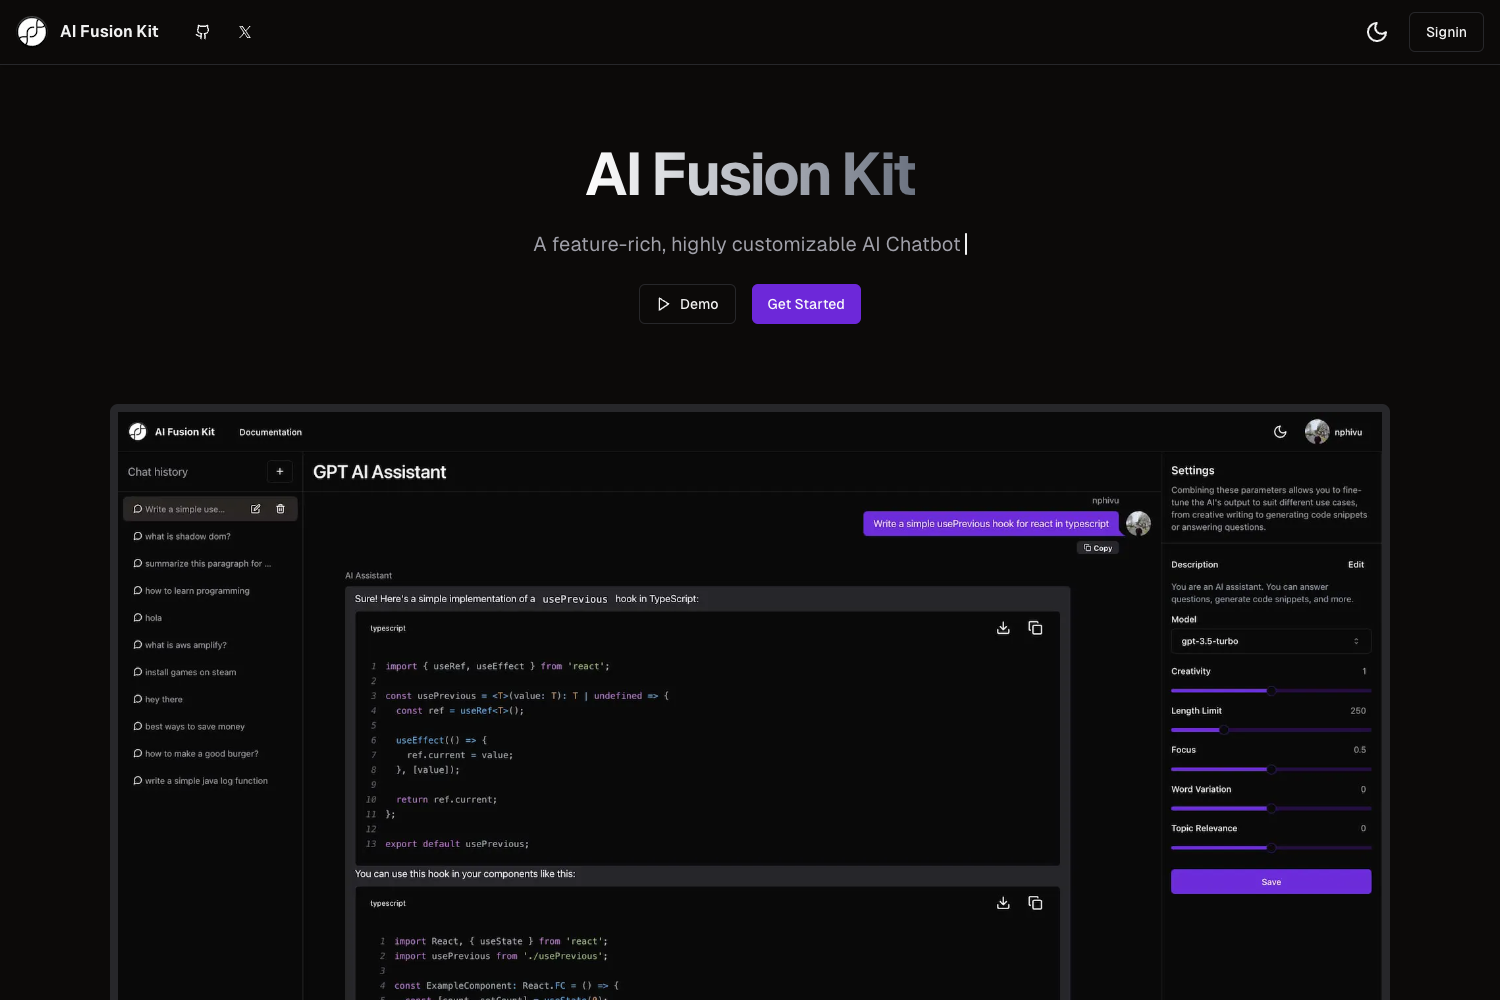
Task: Toggle dark mode in the main header
Action: [x=1376, y=31]
